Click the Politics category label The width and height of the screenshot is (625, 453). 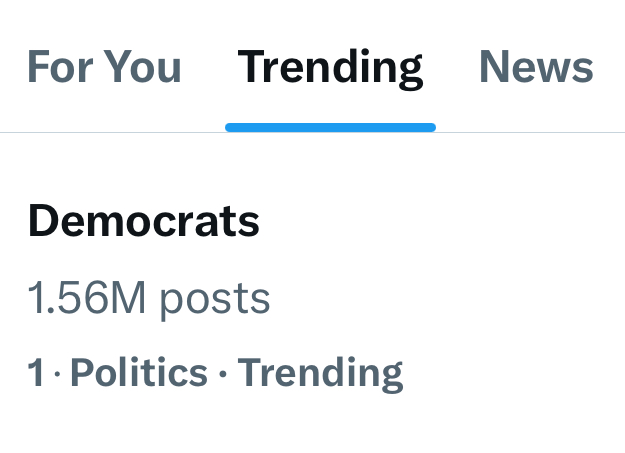pos(139,372)
